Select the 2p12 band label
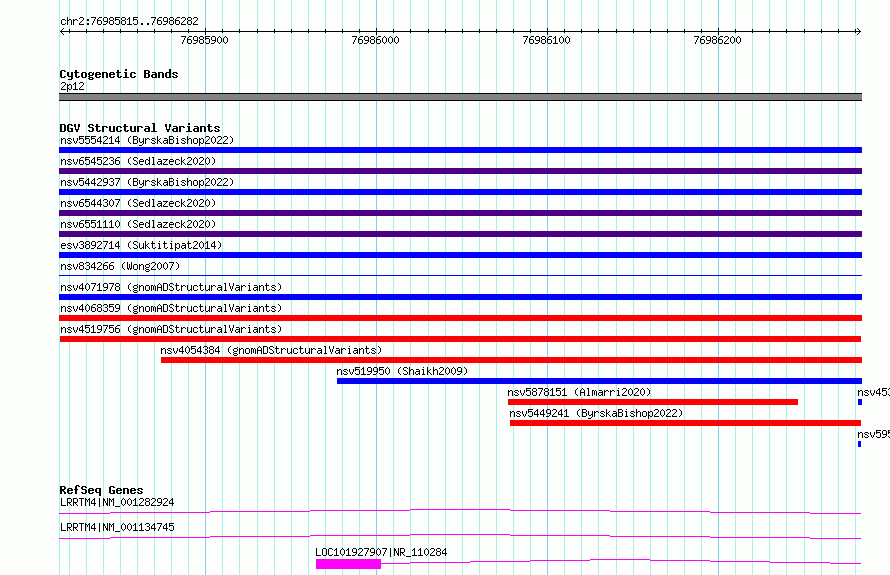 coord(72,86)
